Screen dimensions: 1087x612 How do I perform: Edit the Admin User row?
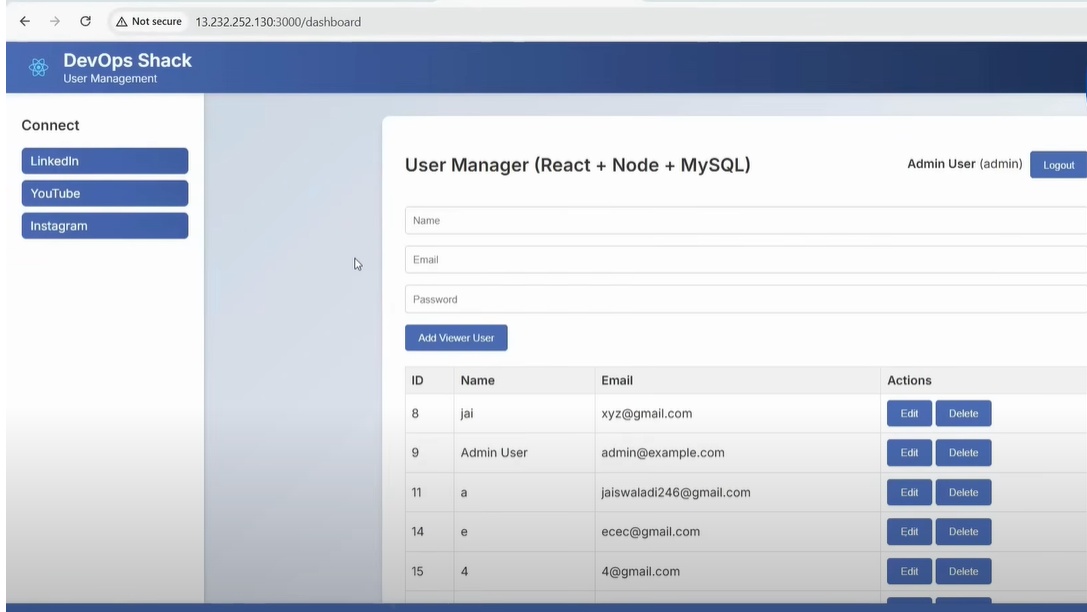coord(909,453)
